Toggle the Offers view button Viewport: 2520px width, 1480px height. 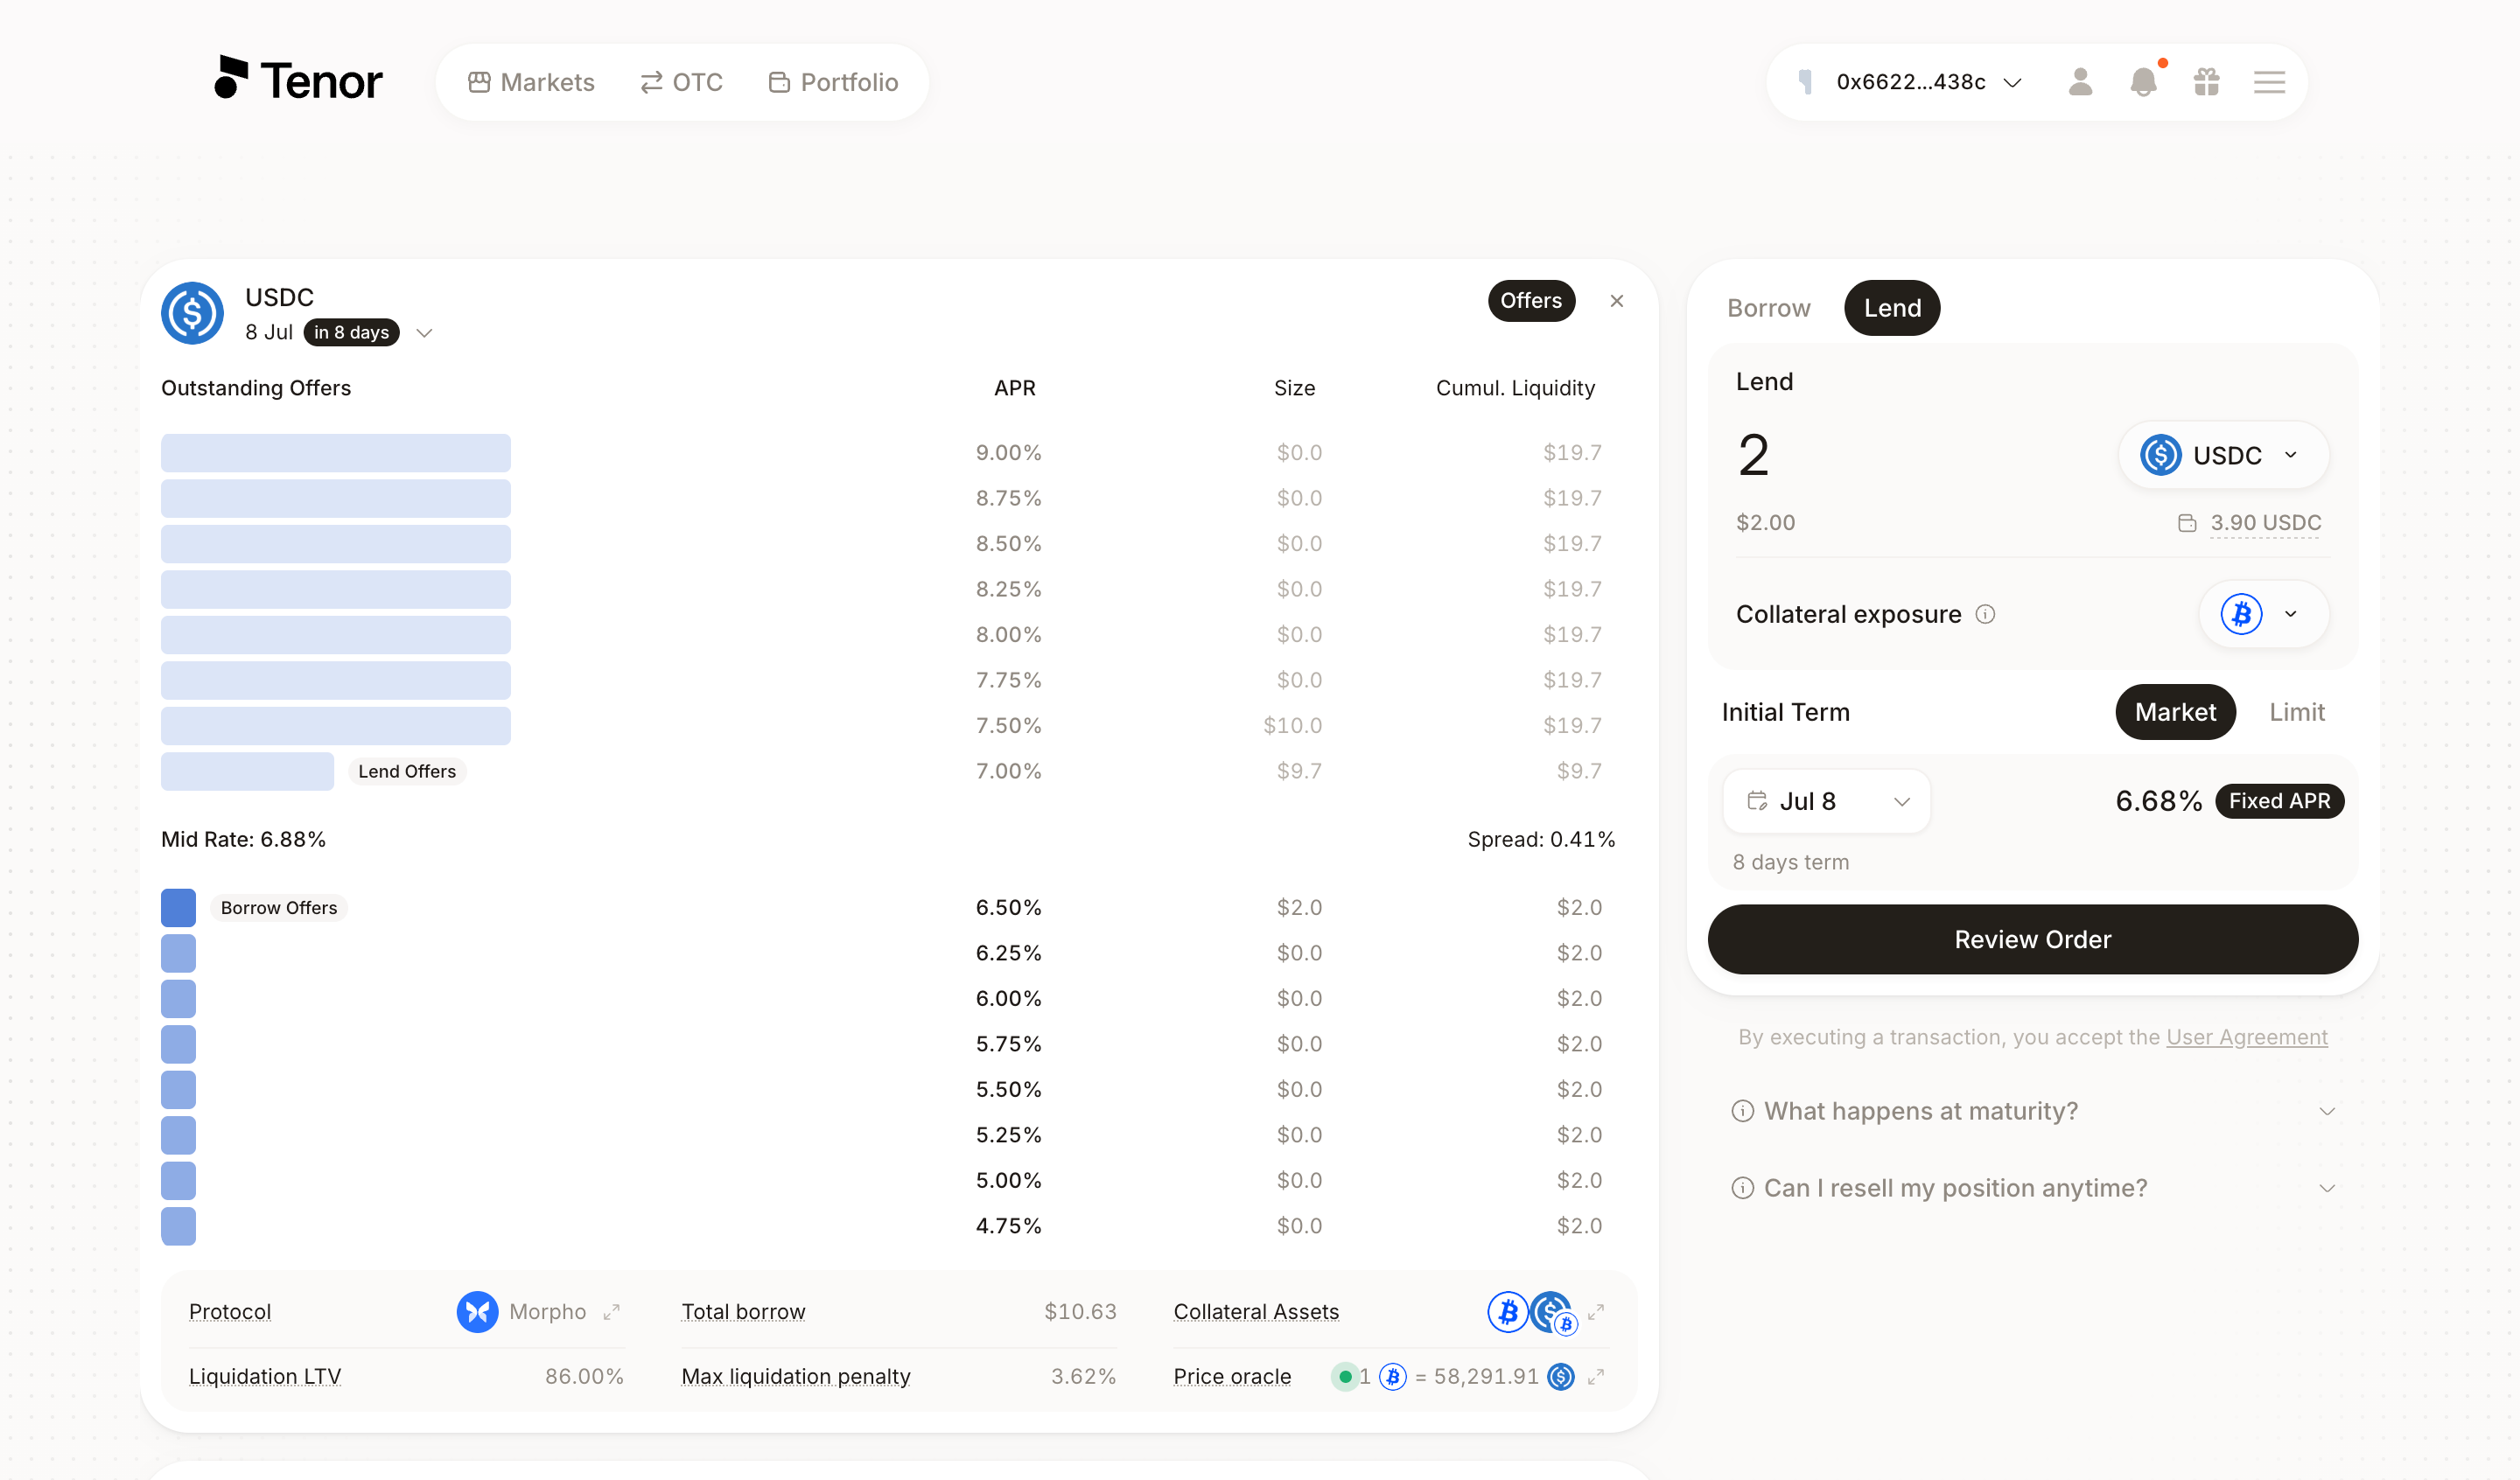(x=1531, y=301)
